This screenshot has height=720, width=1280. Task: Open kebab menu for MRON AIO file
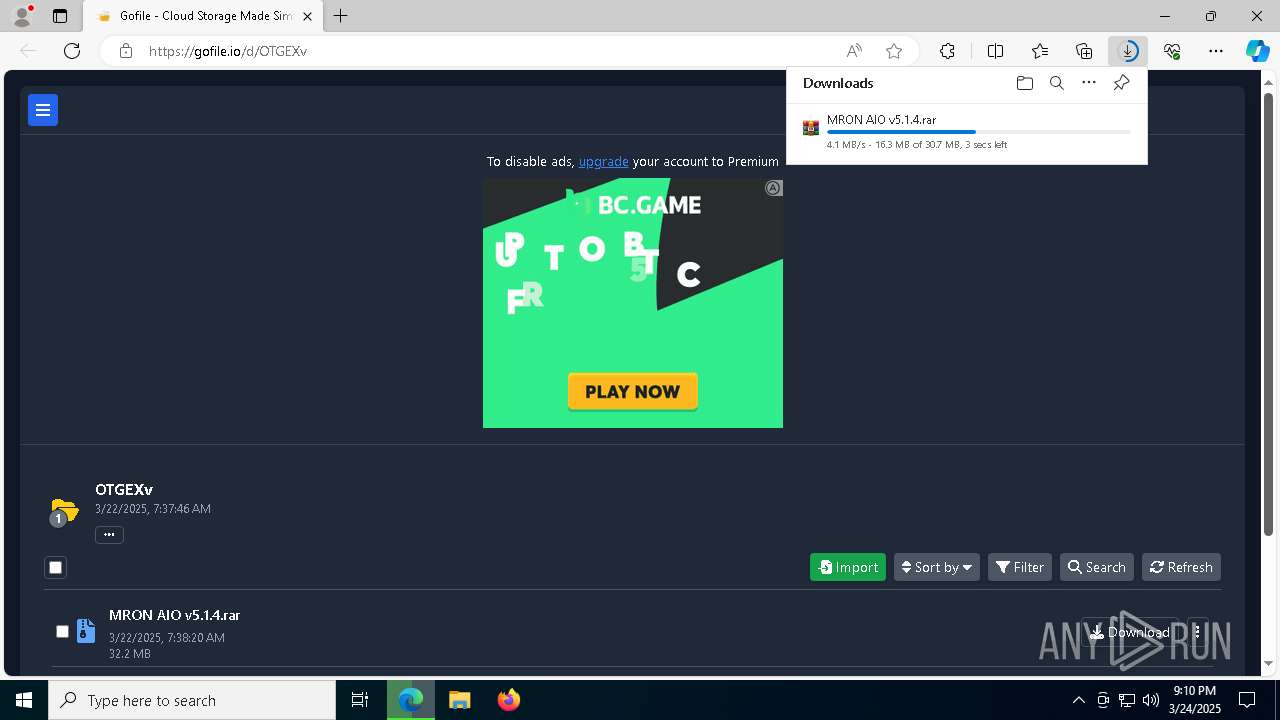pos(1197,632)
